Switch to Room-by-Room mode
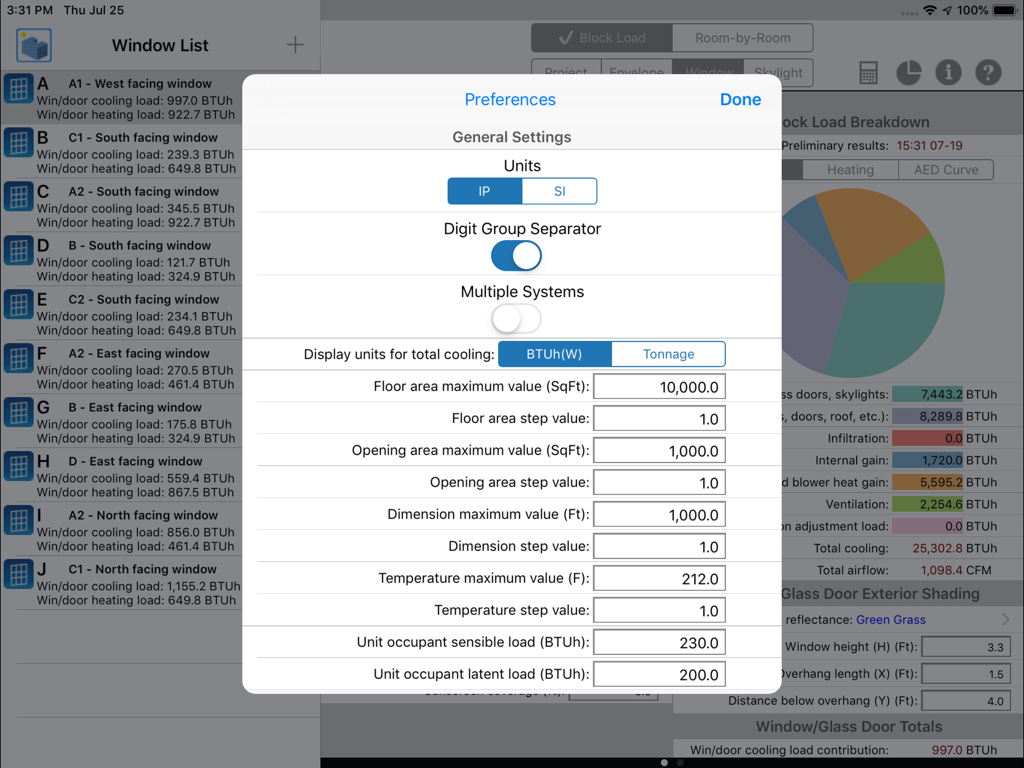Viewport: 1024px width, 768px height. [x=744, y=37]
